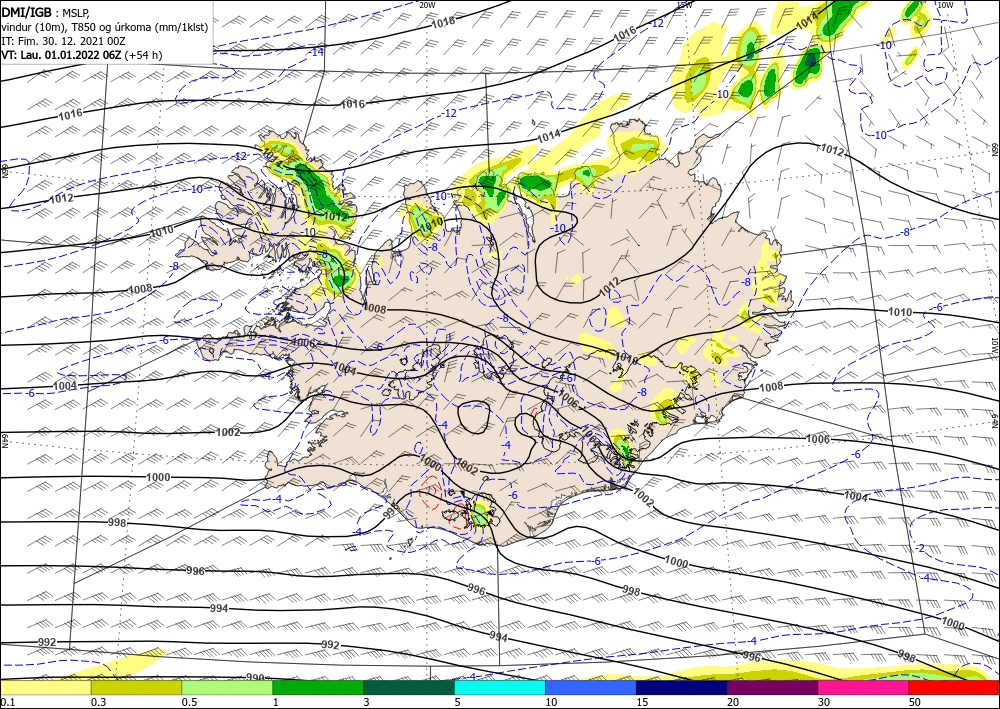This screenshot has height=709, width=1000.
Task: Click the 15W longitude label
Action: pyautogui.click(x=684, y=4)
